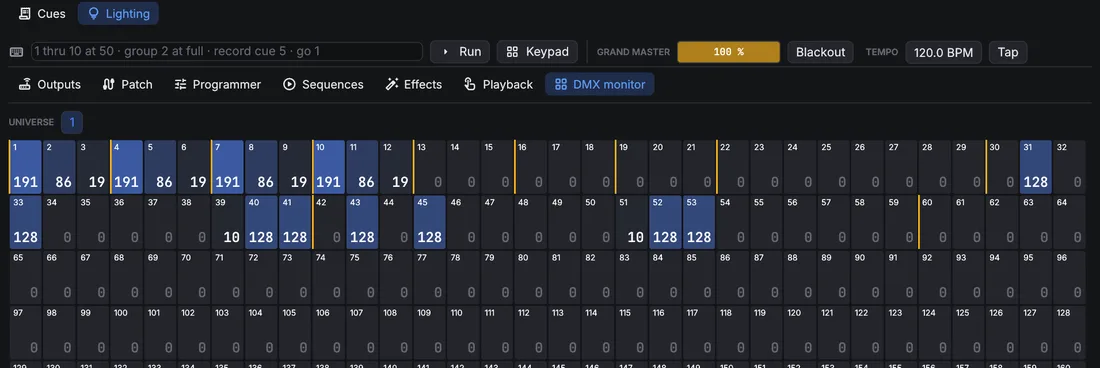Select DMX channel 3 cell showing 19
Screen dimensions: 1100x368
pyautogui.click(x=93, y=167)
